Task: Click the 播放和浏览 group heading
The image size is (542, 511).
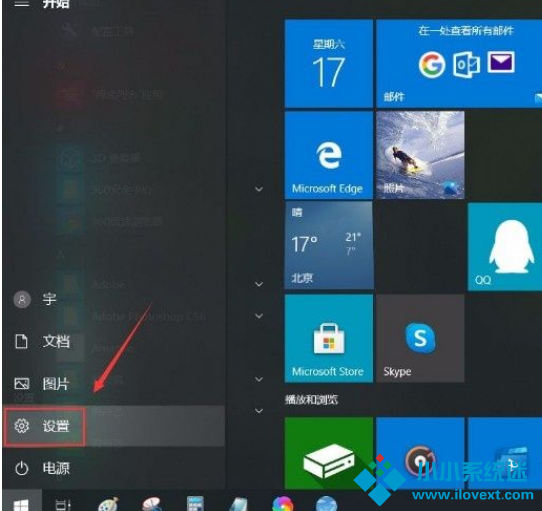Action: (311, 400)
